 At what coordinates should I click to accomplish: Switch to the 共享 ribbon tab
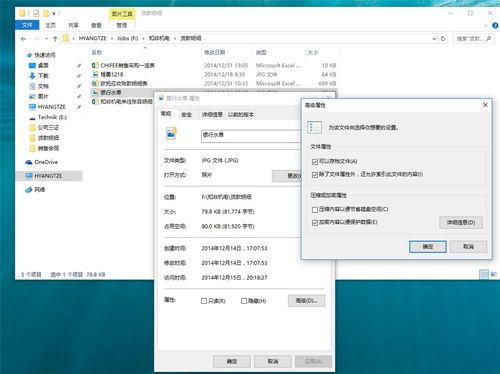(x=73, y=25)
